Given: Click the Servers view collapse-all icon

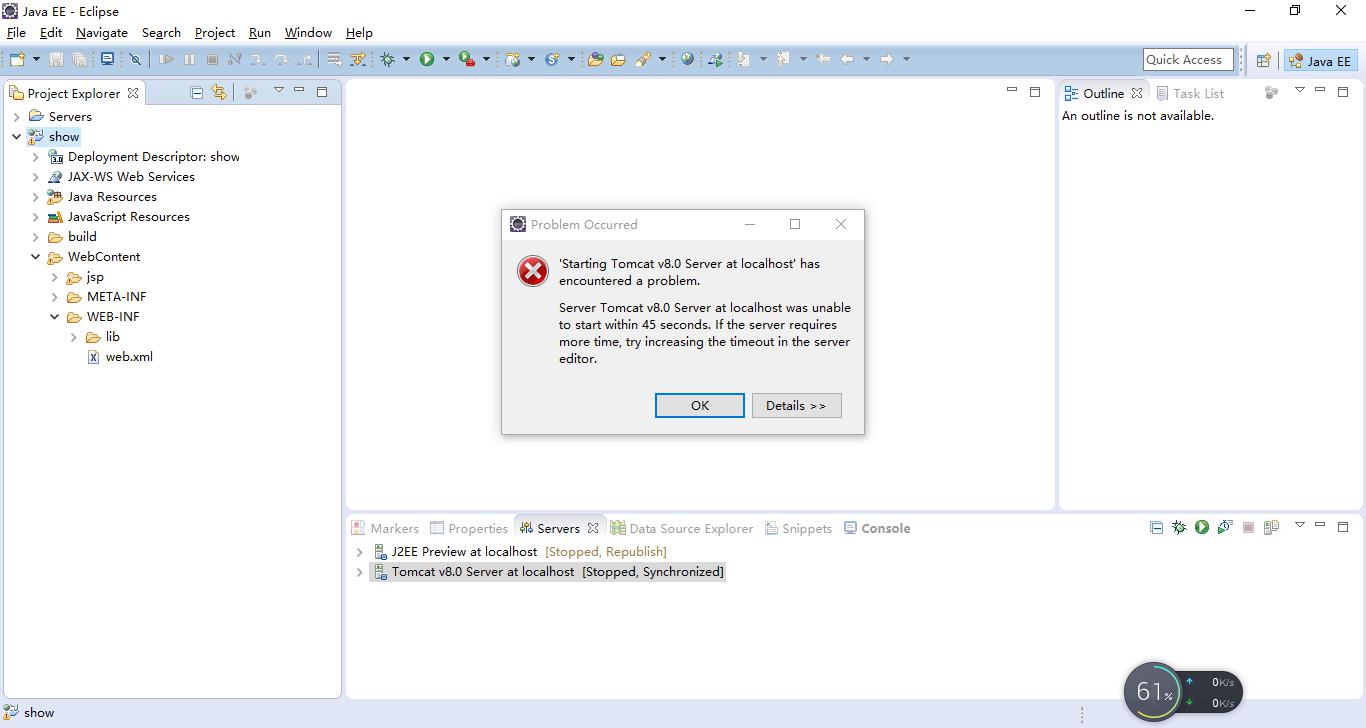Looking at the screenshot, I should pos(1156,527).
